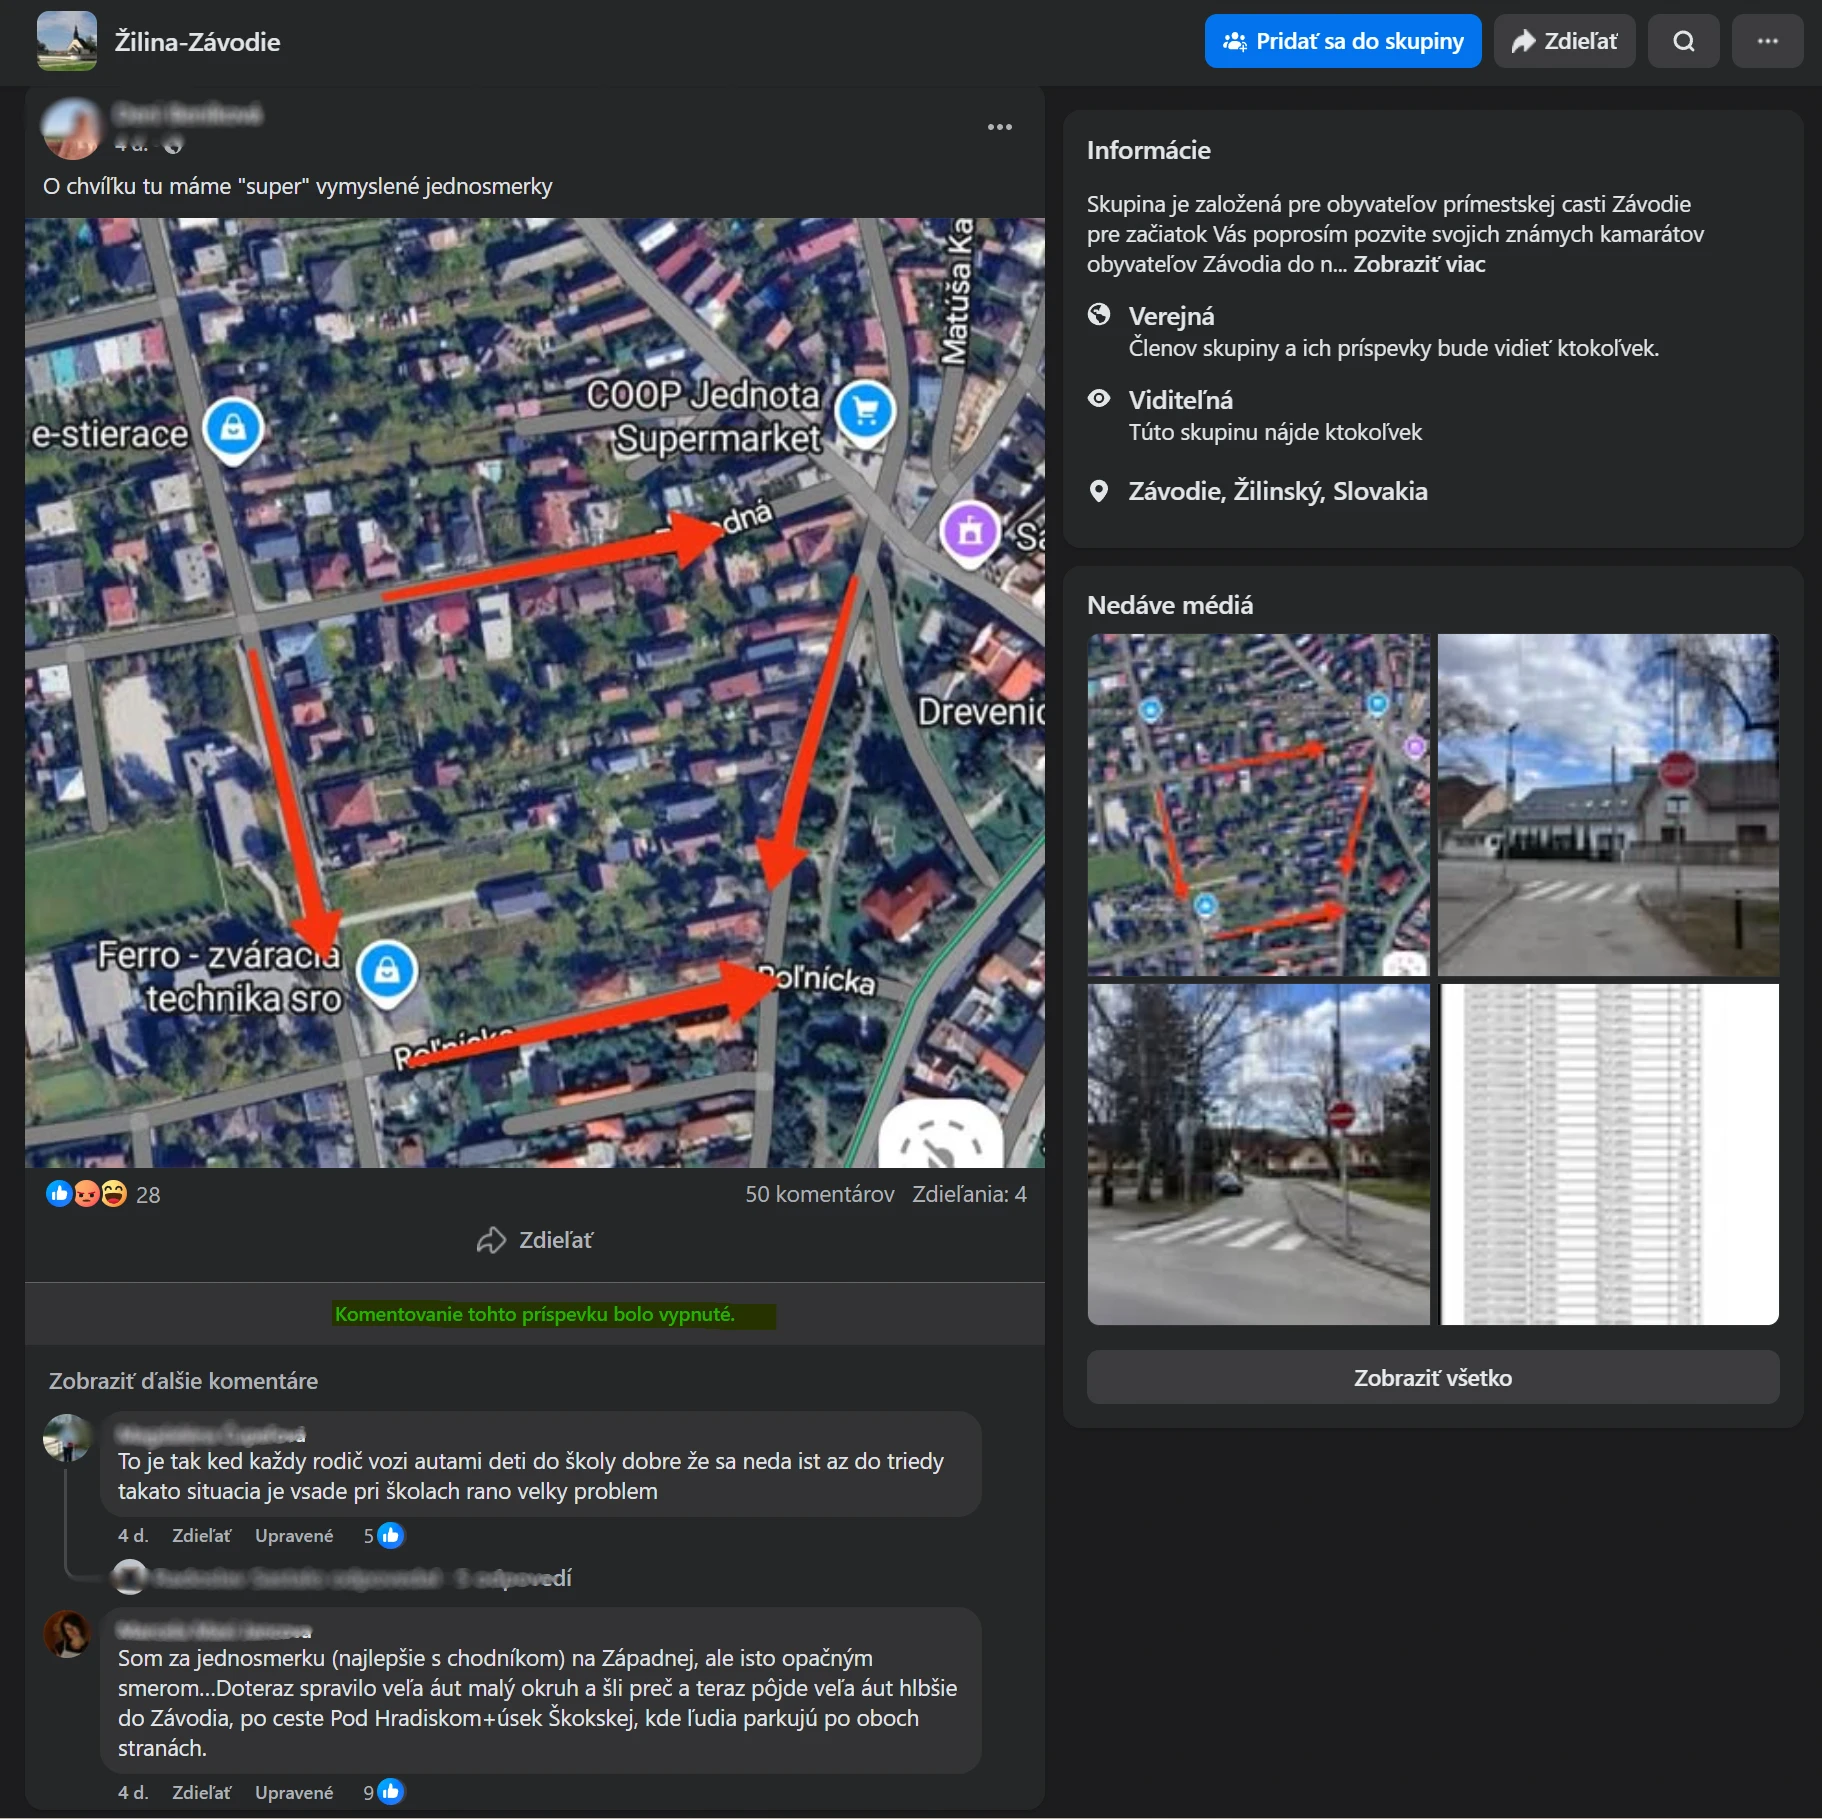This screenshot has height=1819, width=1822.
Task: Click Zdieľať below the post image
Action: pyautogui.click(x=535, y=1240)
